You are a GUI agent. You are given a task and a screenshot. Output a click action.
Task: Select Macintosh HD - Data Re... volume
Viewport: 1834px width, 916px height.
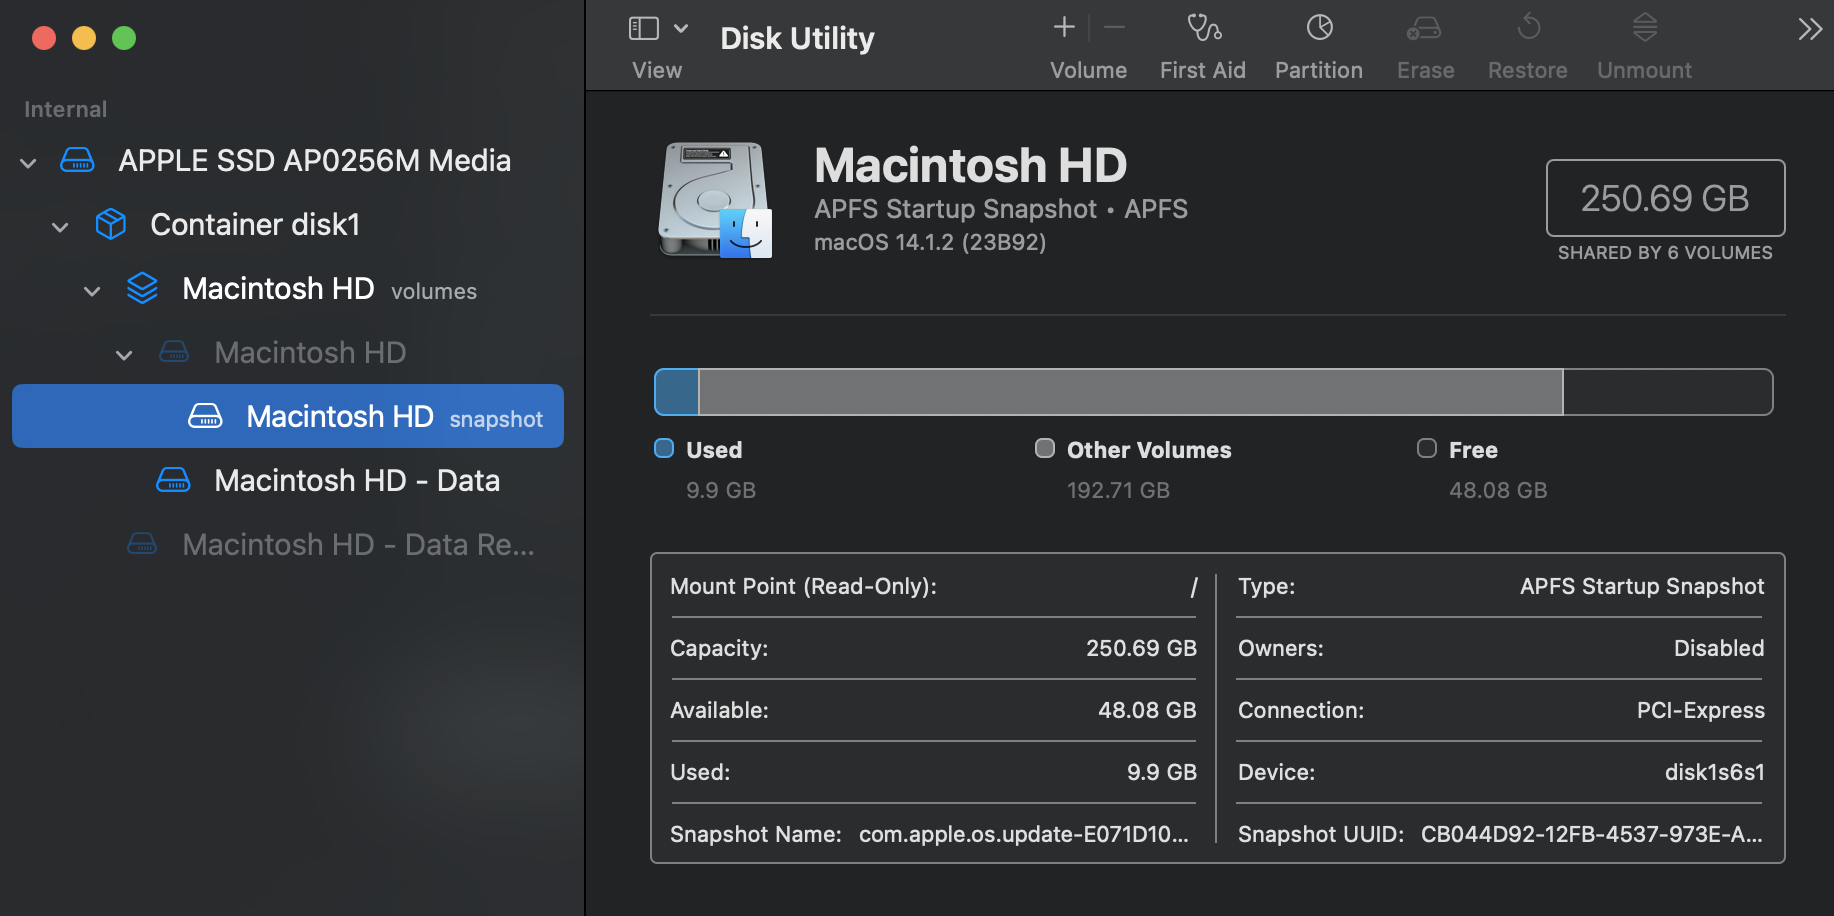(288, 544)
